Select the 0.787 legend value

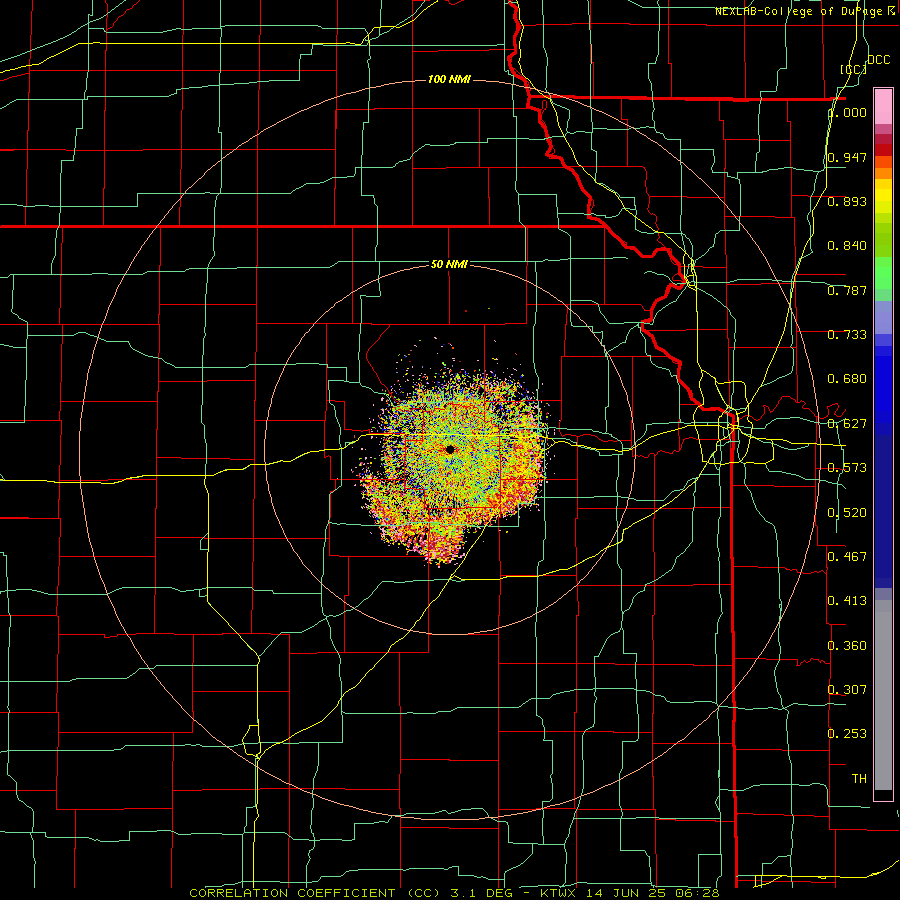pyautogui.click(x=847, y=290)
